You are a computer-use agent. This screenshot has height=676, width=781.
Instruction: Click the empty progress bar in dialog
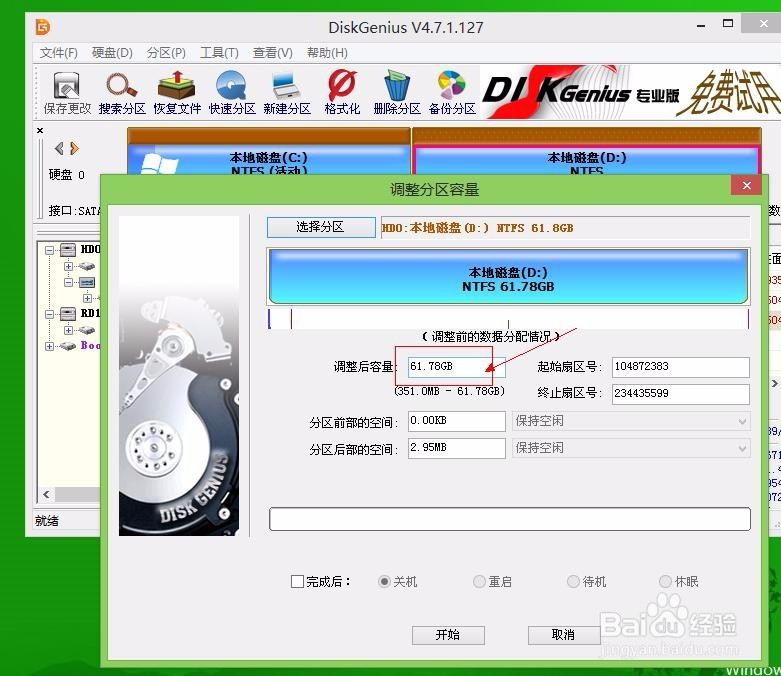point(510,519)
